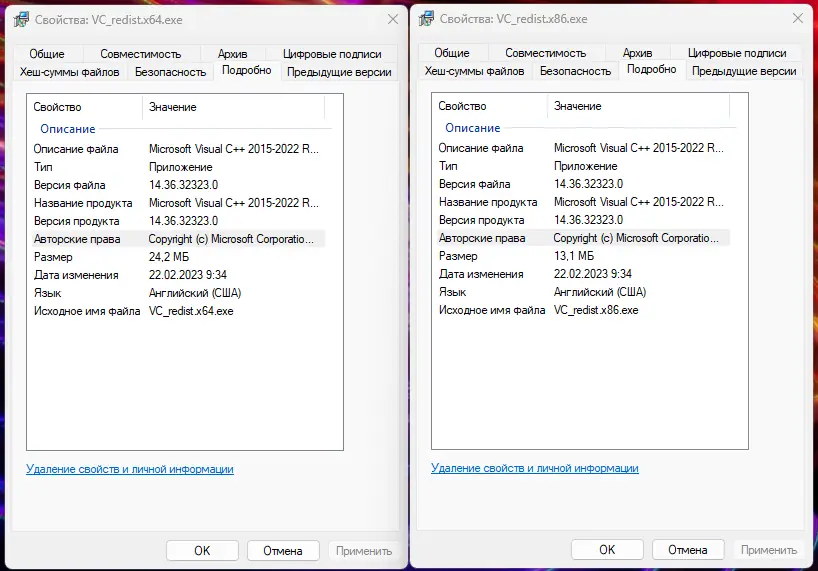Click the VC_redist.x64.exe title bar icon
Viewport: 818px width, 571px height.
21,19
